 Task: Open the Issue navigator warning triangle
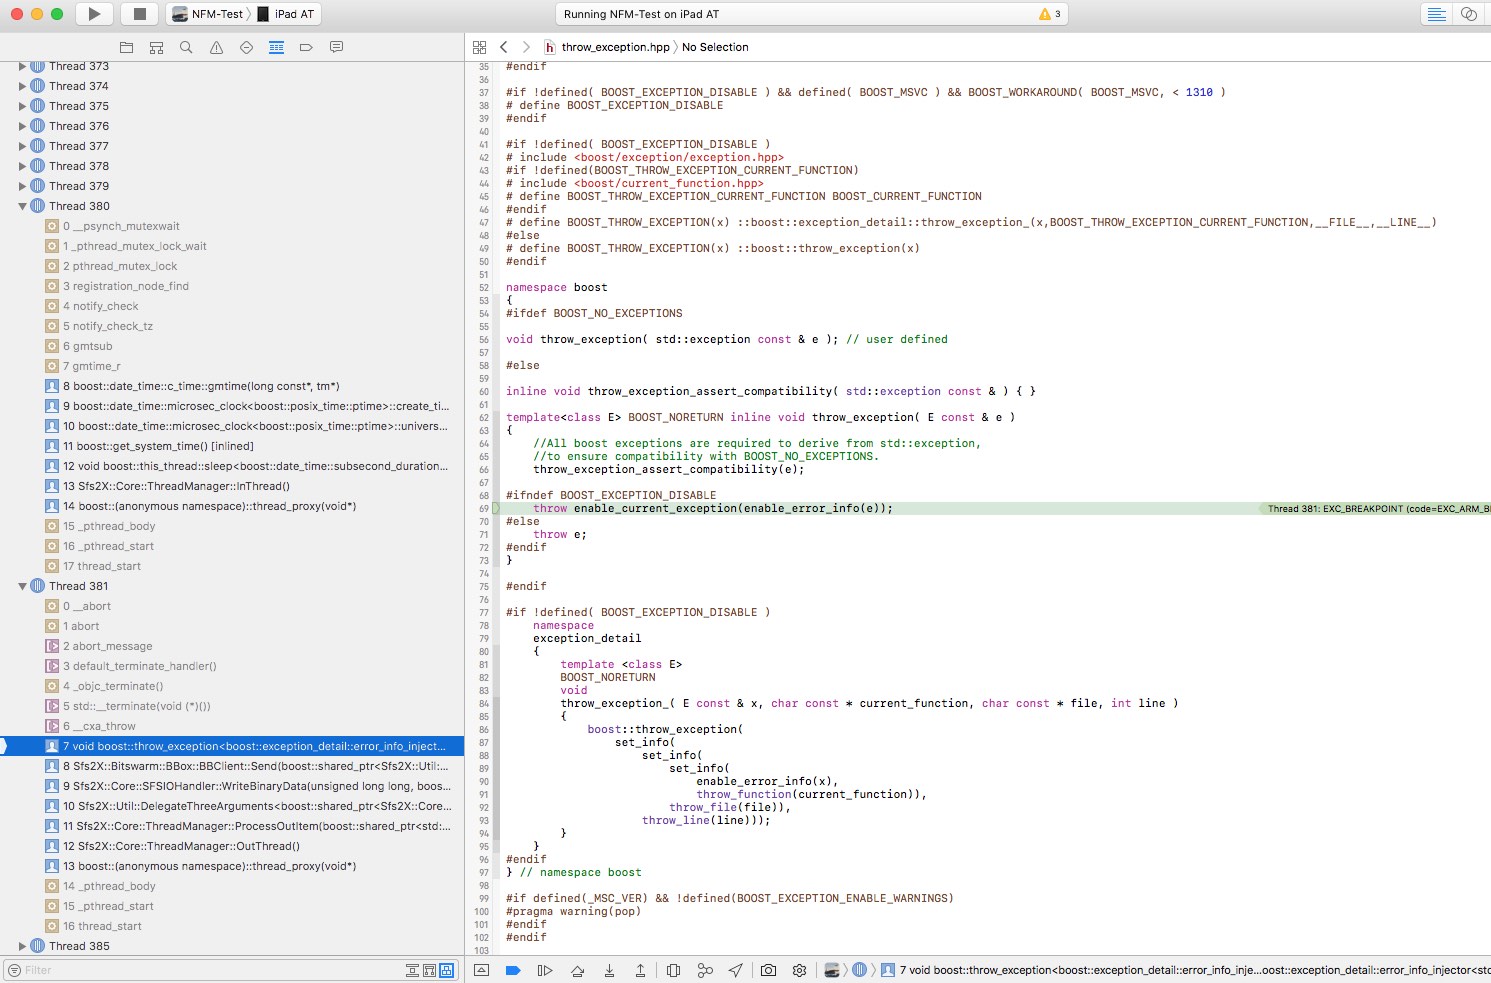(x=216, y=47)
